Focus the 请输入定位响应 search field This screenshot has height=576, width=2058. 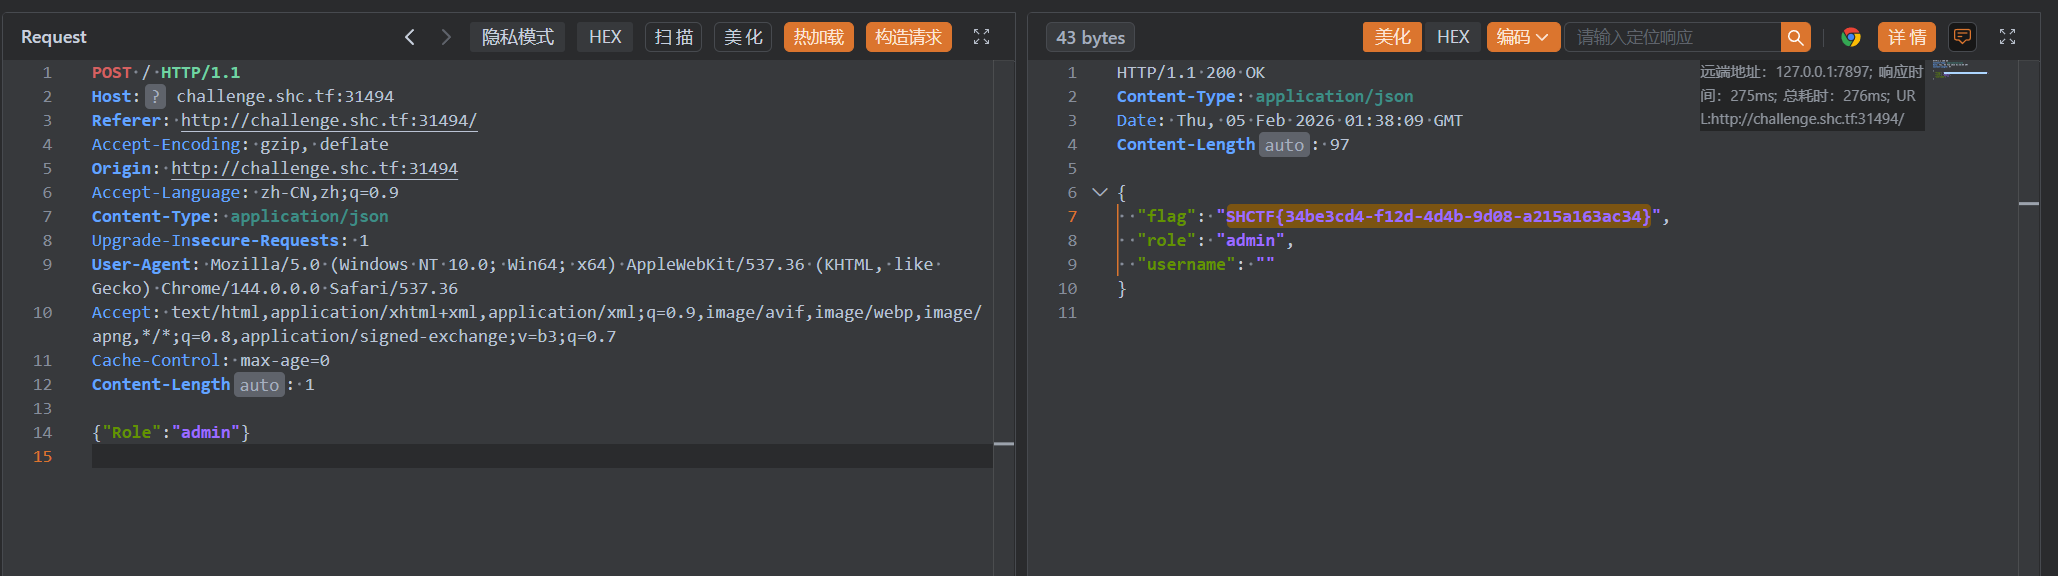point(1672,37)
